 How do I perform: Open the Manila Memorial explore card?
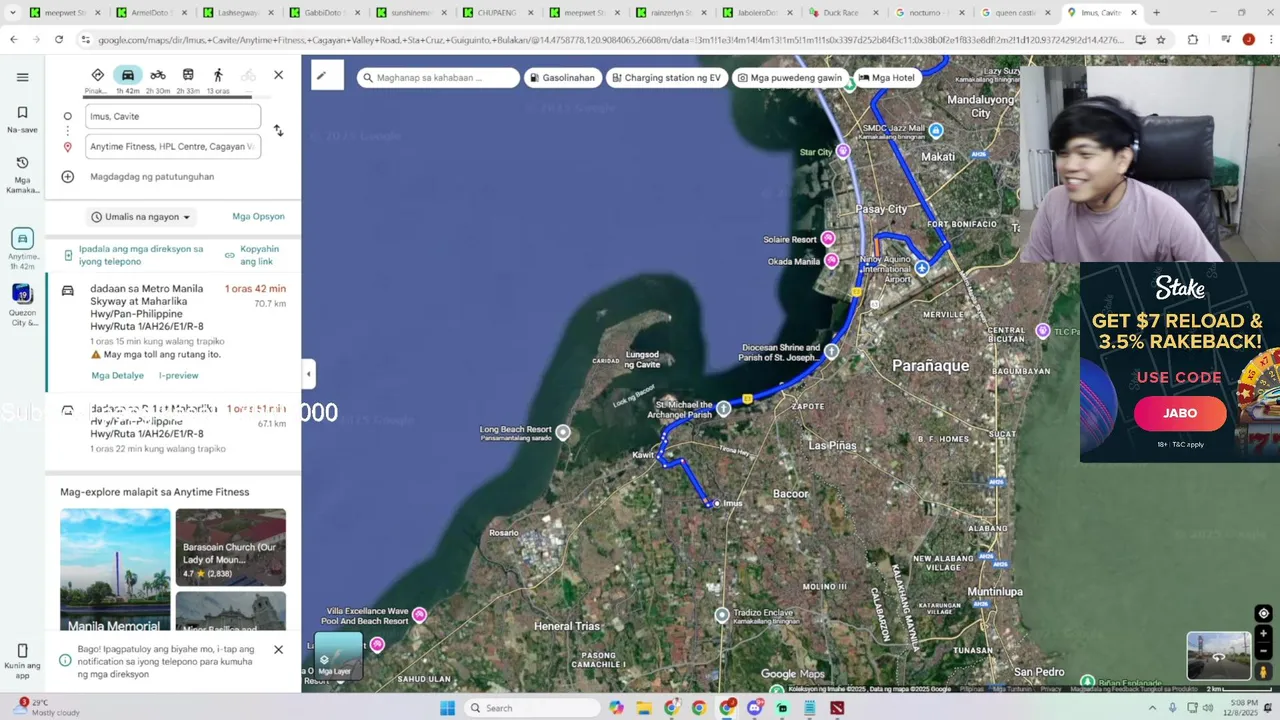point(115,570)
